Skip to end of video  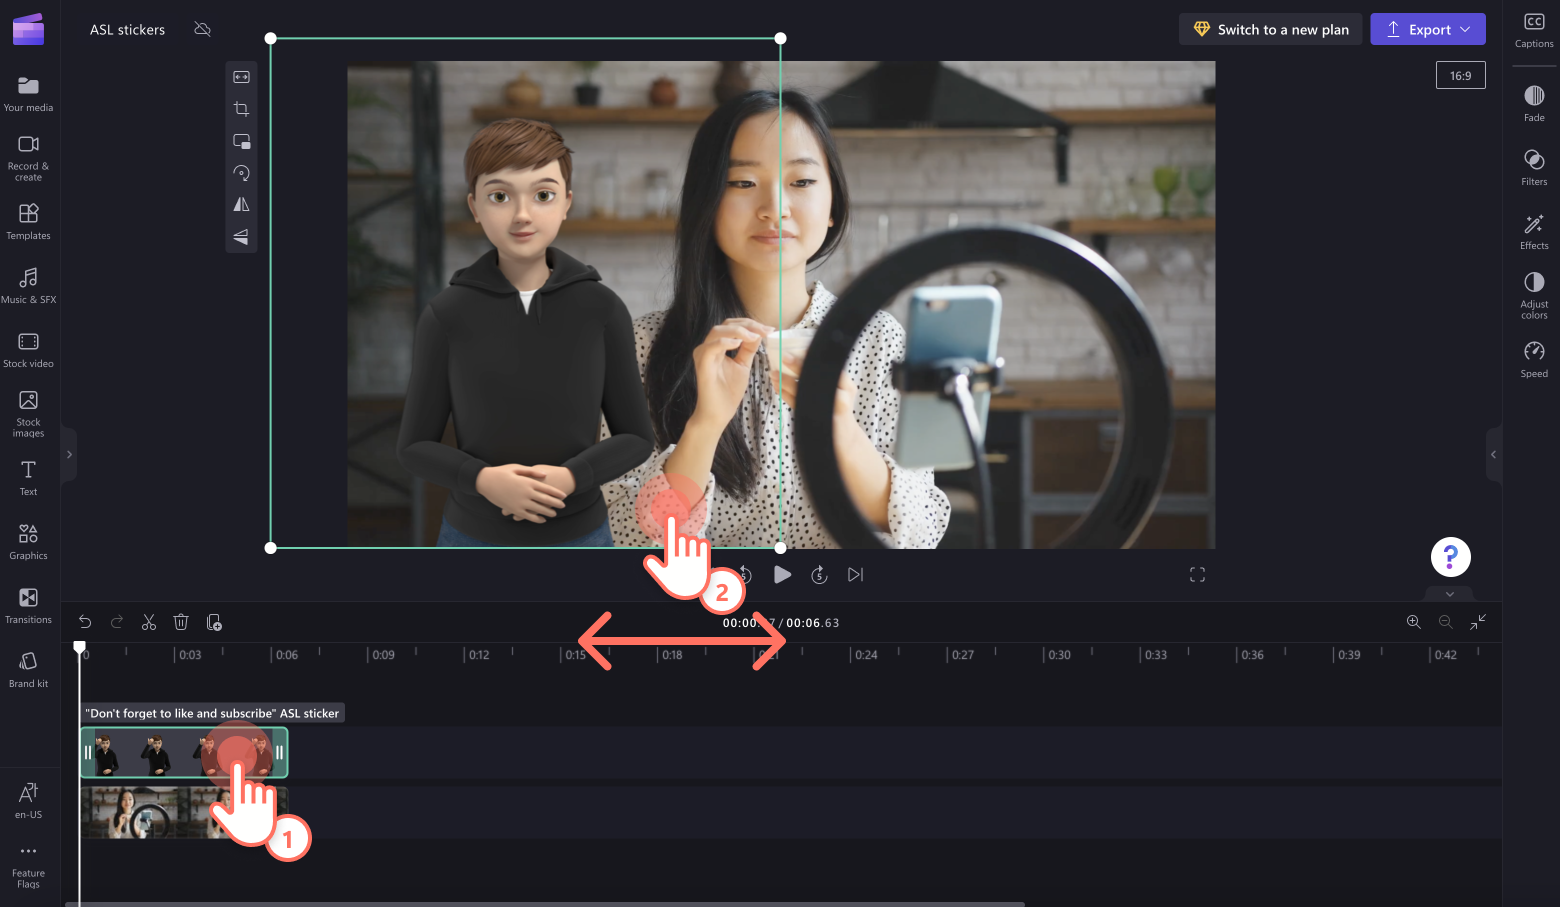pyautogui.click(x=855, y=574)
